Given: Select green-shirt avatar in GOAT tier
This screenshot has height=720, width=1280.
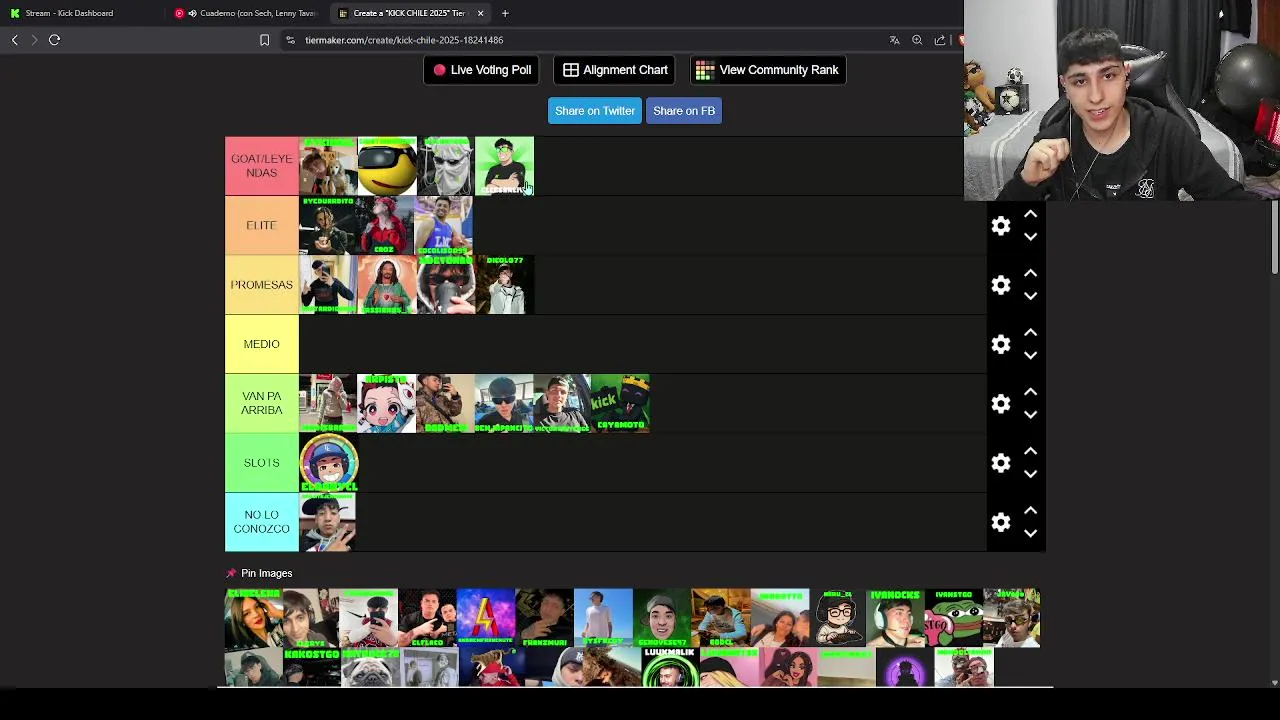Looking at the screenshot, I should pyautogui.click(x=504, y=166).
